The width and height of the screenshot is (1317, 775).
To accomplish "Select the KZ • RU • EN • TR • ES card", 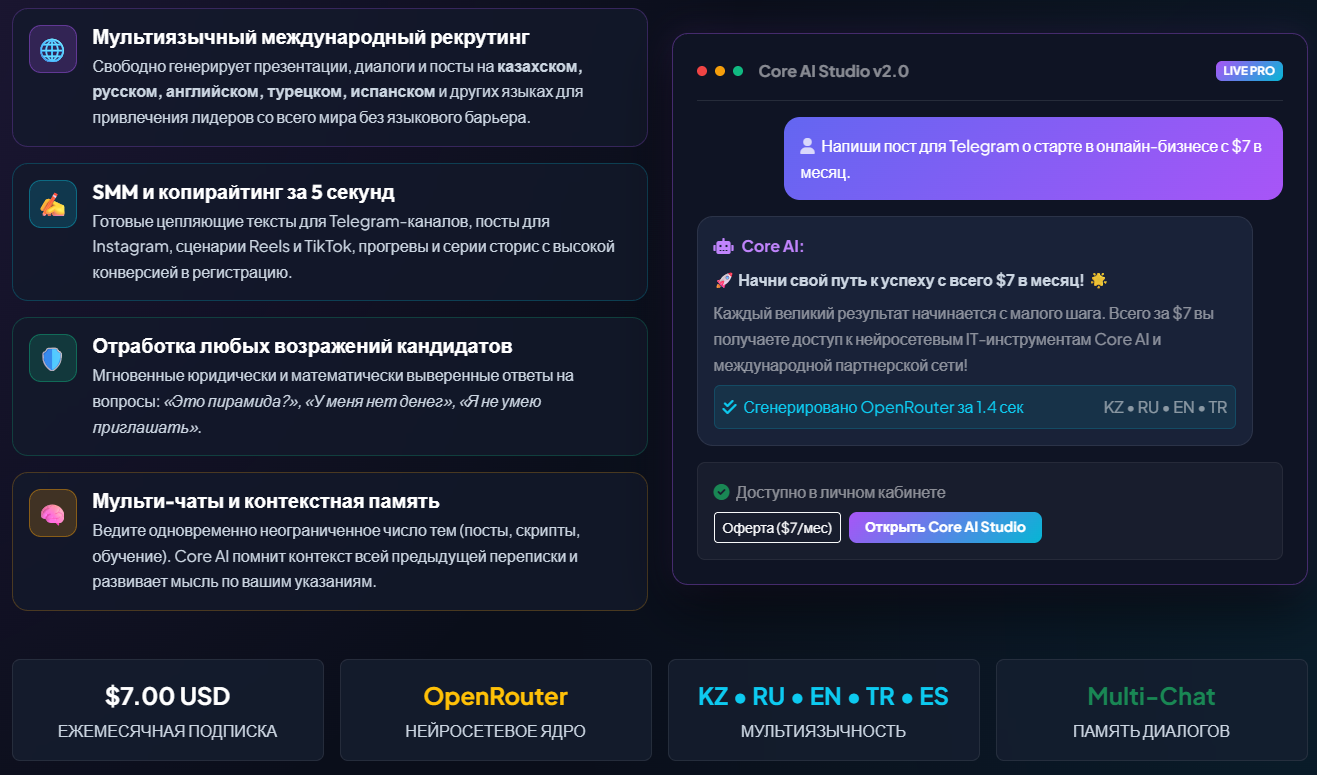I will point(824,710).
